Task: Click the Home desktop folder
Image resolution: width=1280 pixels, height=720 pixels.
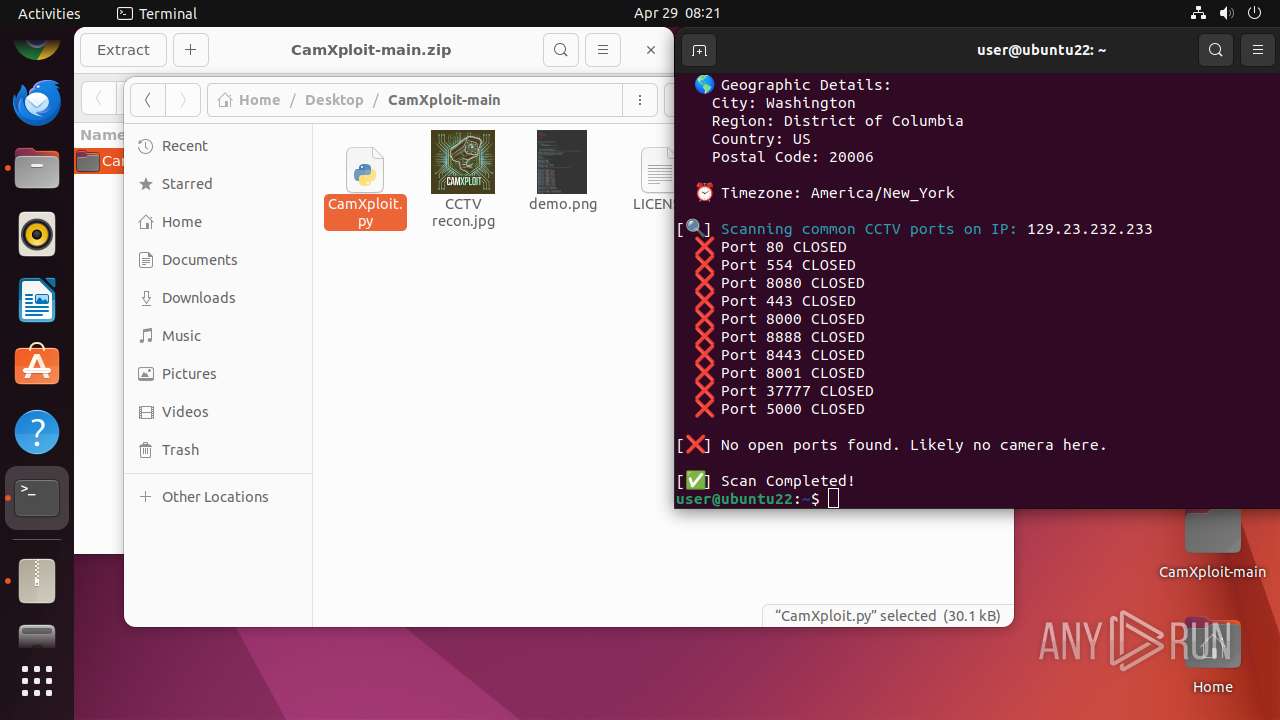Action: 1212,655
